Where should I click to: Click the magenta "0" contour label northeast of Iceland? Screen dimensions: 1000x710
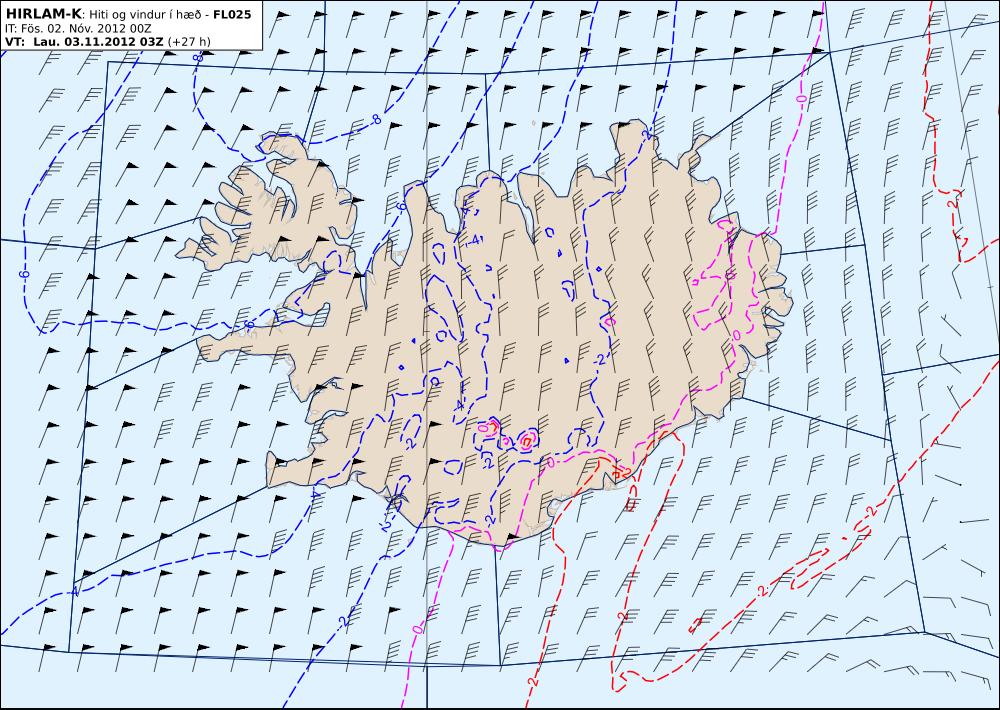pyautogui.click(x=802, y=99)
